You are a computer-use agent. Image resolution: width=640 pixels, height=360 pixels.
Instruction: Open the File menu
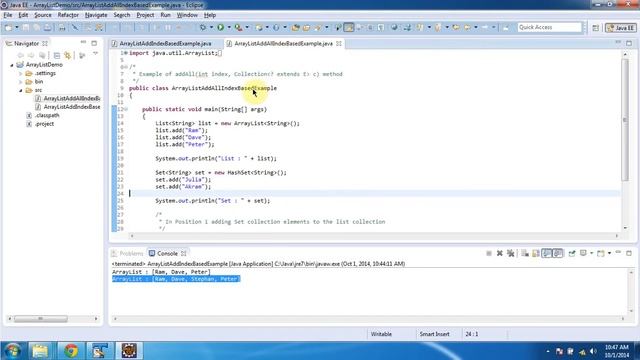pyautogui.click(x=8, y=15)
